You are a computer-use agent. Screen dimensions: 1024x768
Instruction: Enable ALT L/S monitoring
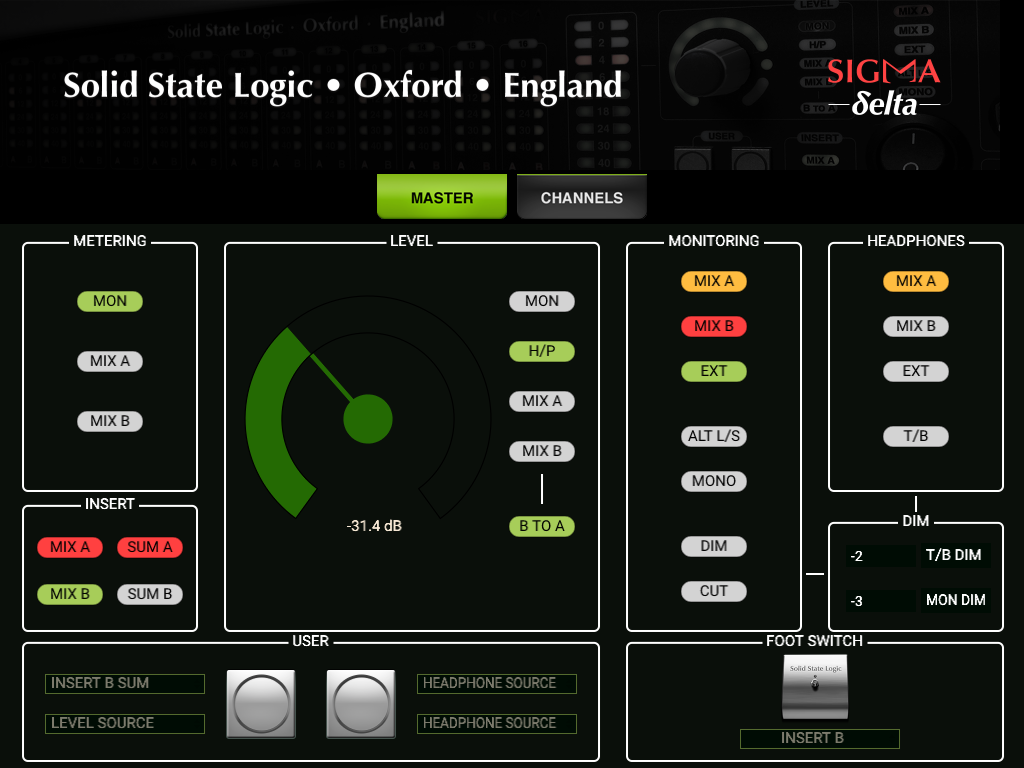(714, 436)
